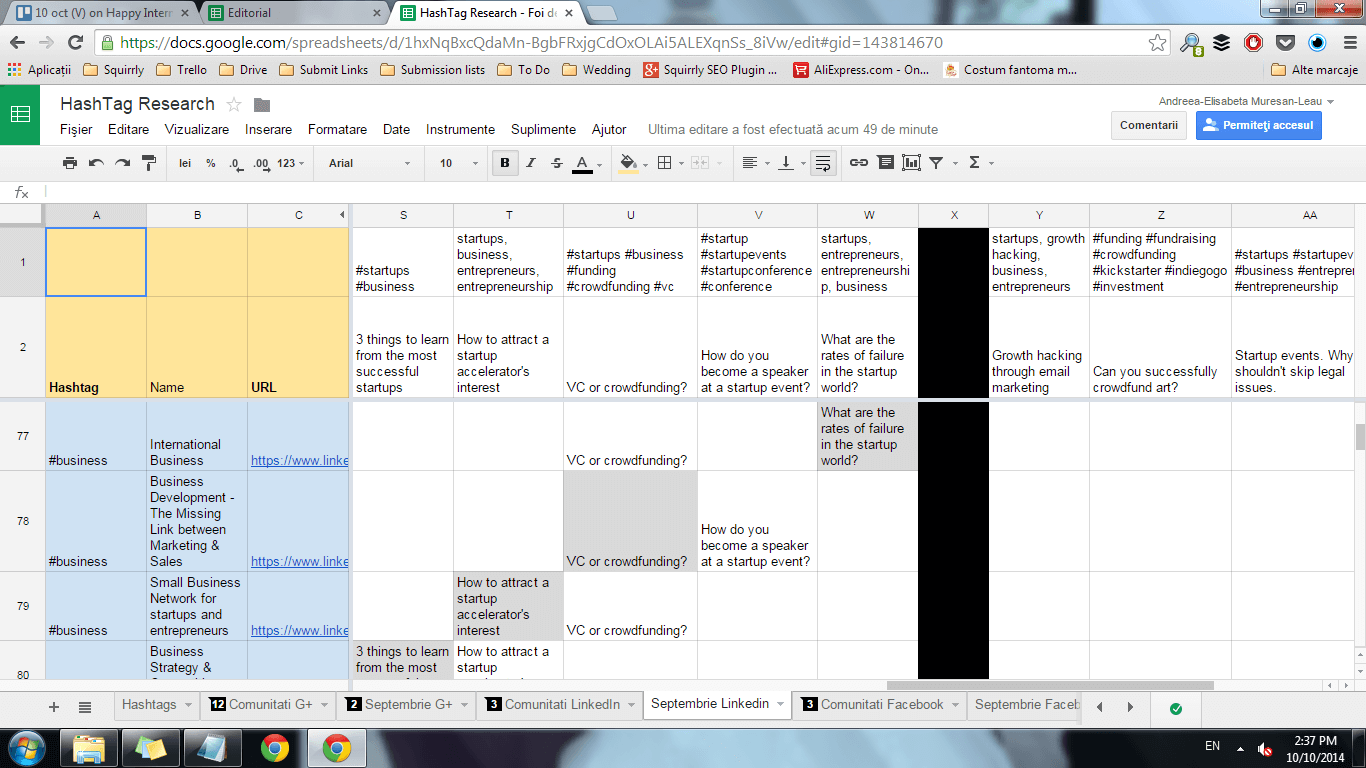Toggle bold formatting

click(505, 163)
